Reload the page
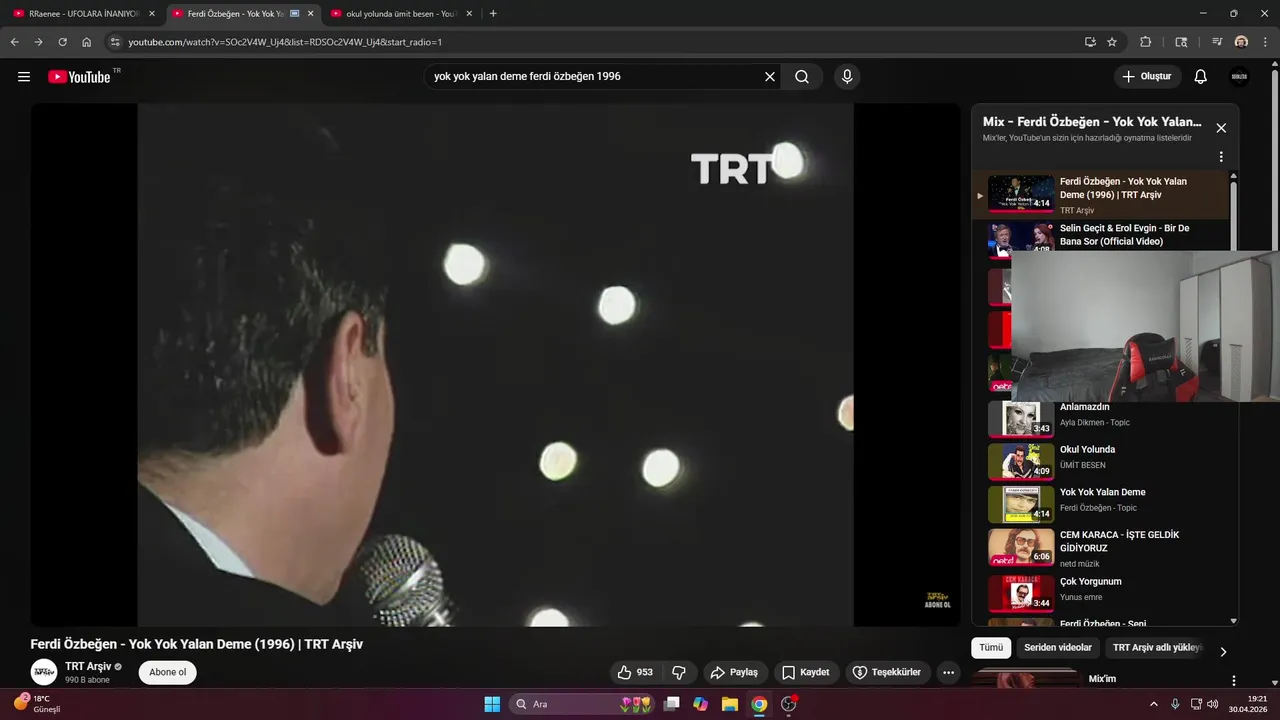 62,42
